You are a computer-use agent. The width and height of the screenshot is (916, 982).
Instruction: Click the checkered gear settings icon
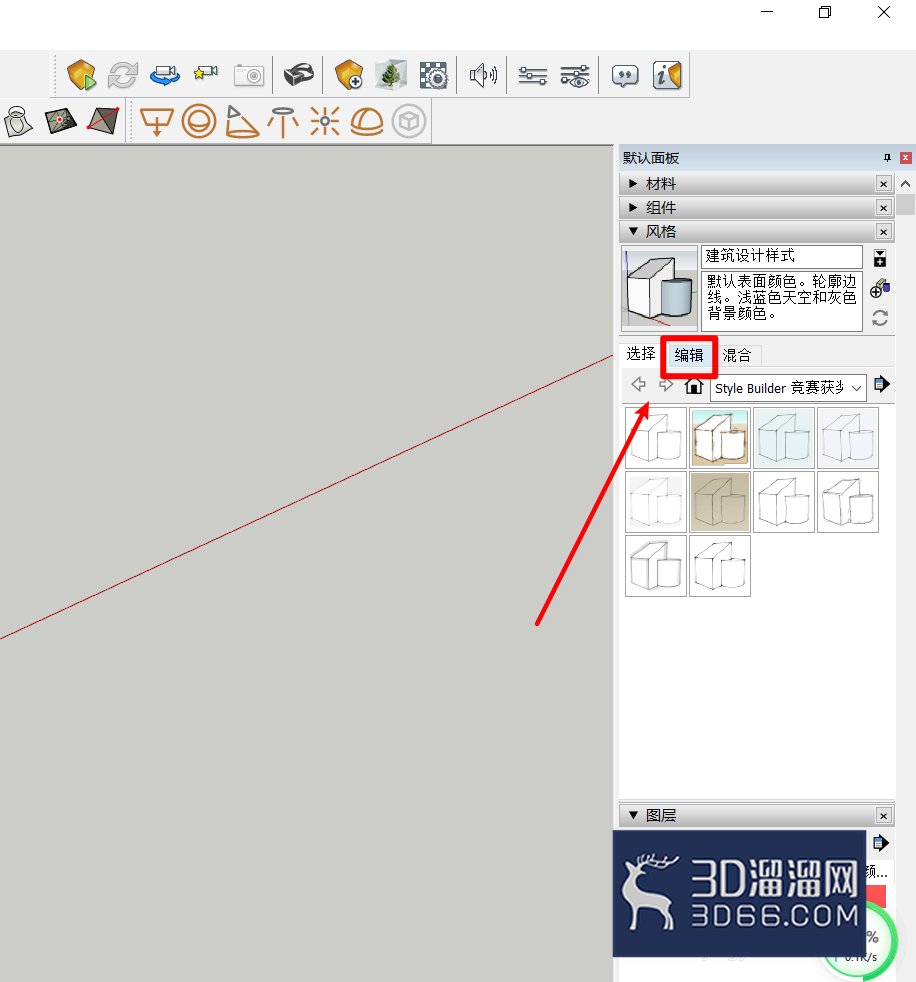433,75
